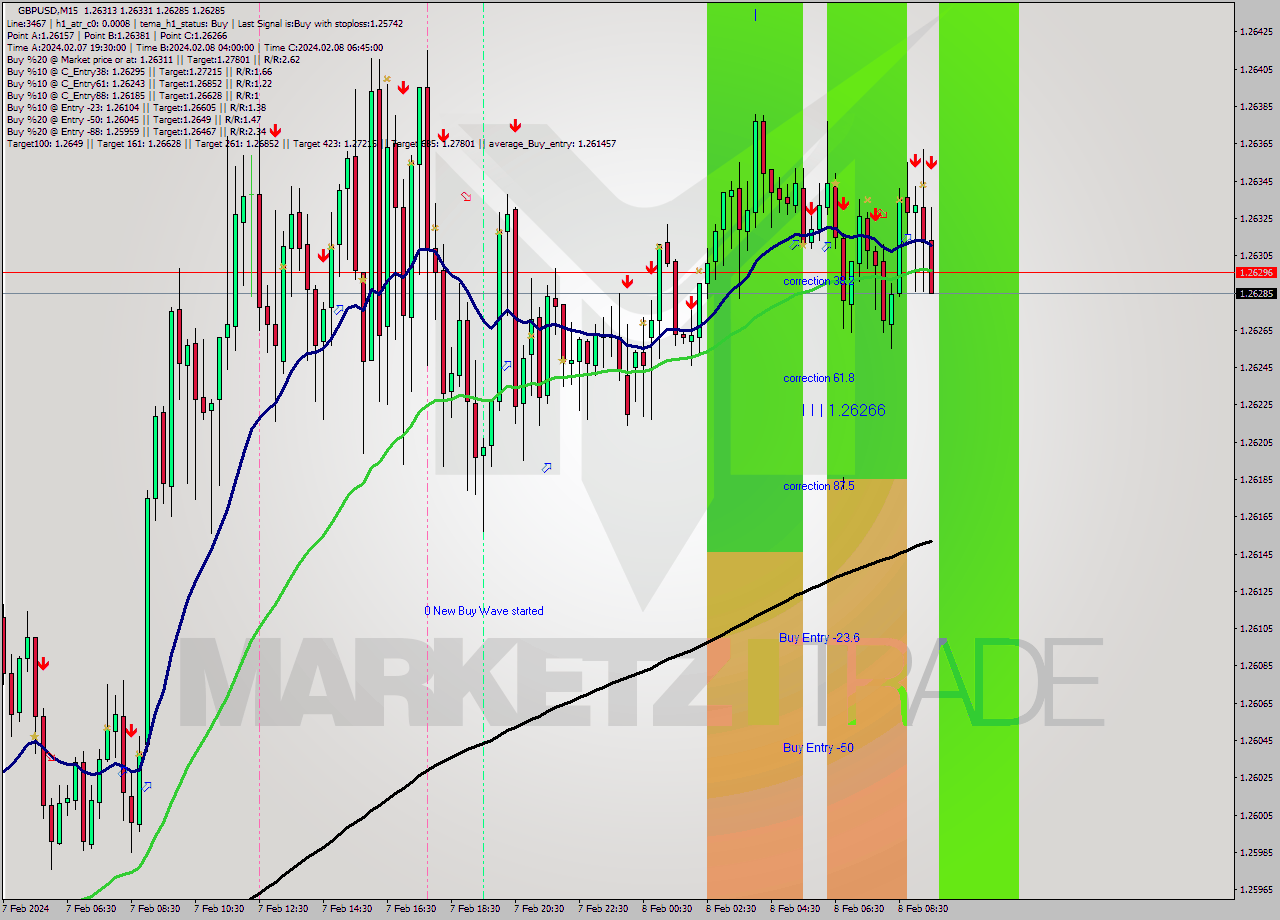This screenshot has height=920, width=1280.
Task: Click the 1.26125 price axis value
Action: point(1256,591)
